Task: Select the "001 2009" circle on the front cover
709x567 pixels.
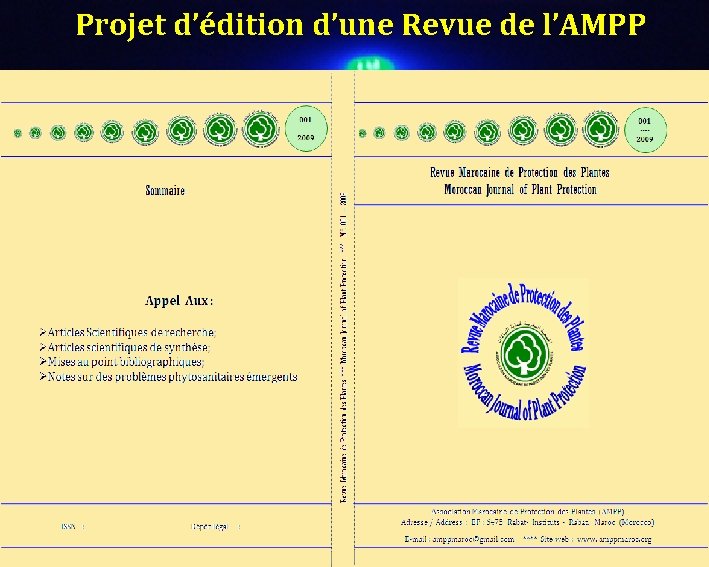Action: click(645, 129)
